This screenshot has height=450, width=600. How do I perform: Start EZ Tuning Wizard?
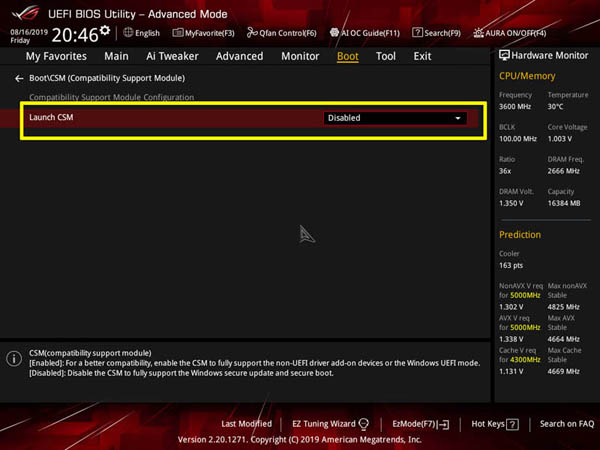330,424
